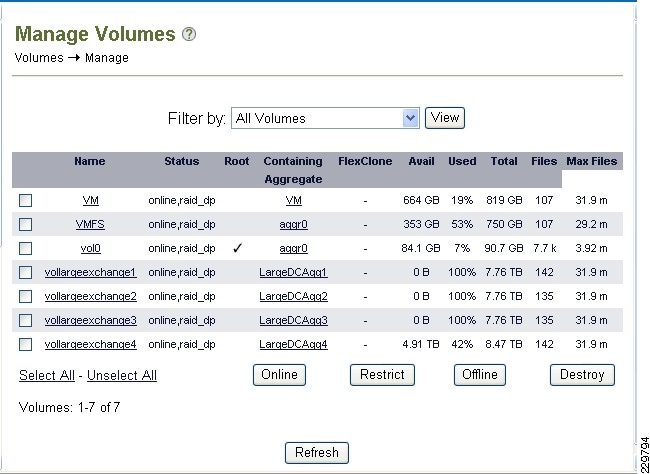Refresh the volumes list
Viewport: 650px width, 474px height.
pos(317,452)
